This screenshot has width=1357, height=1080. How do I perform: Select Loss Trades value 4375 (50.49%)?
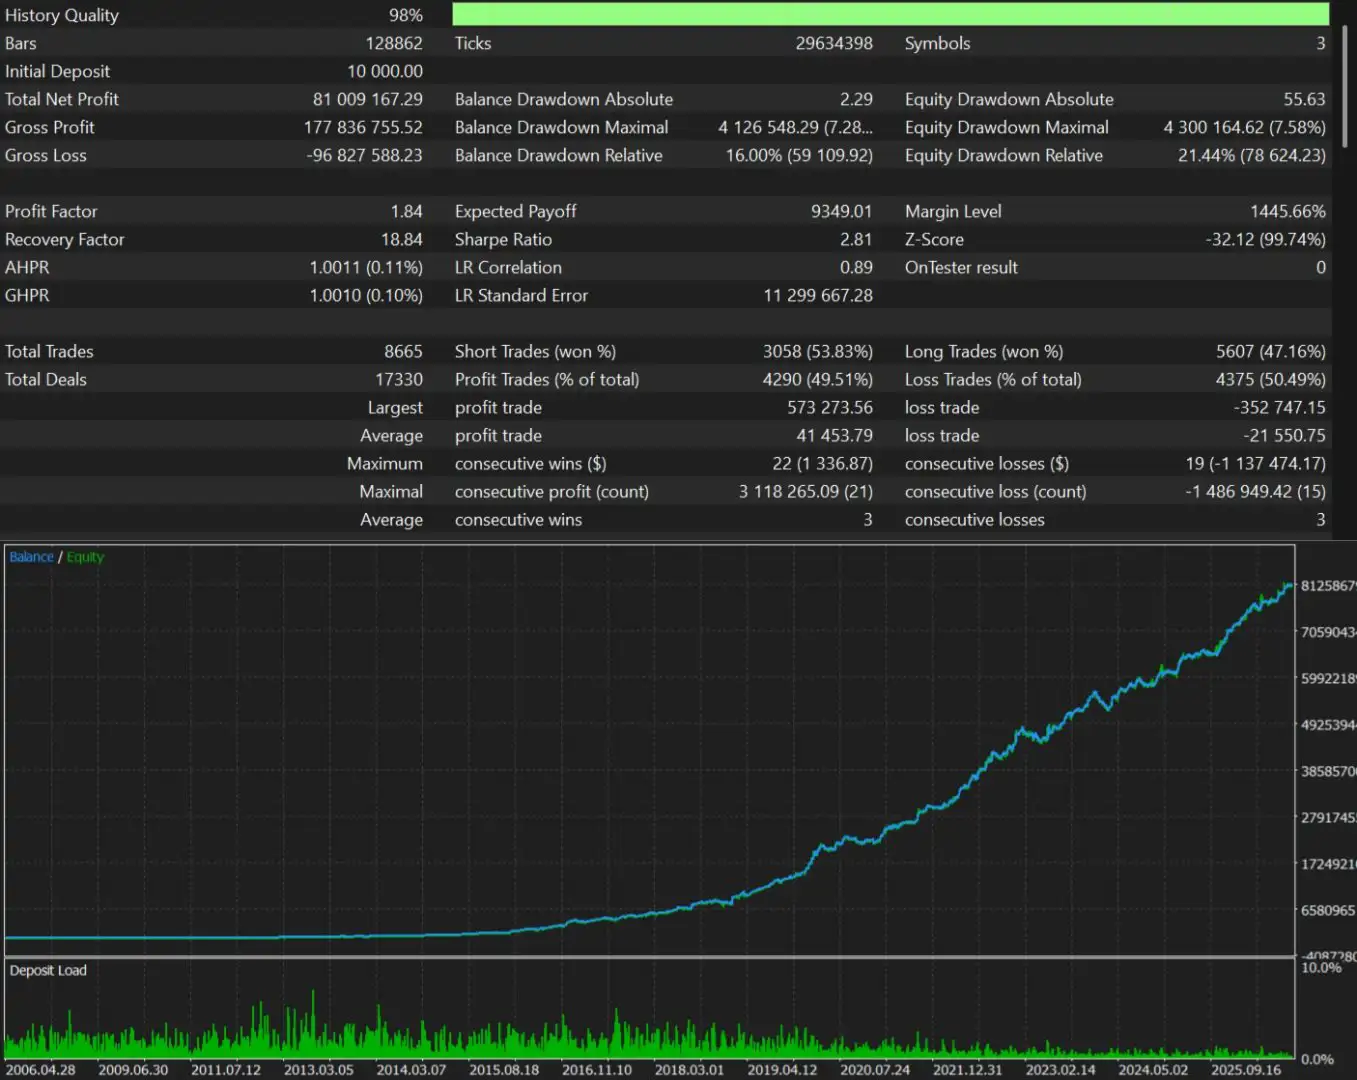pyautogui.click(x=1271, y=379)
